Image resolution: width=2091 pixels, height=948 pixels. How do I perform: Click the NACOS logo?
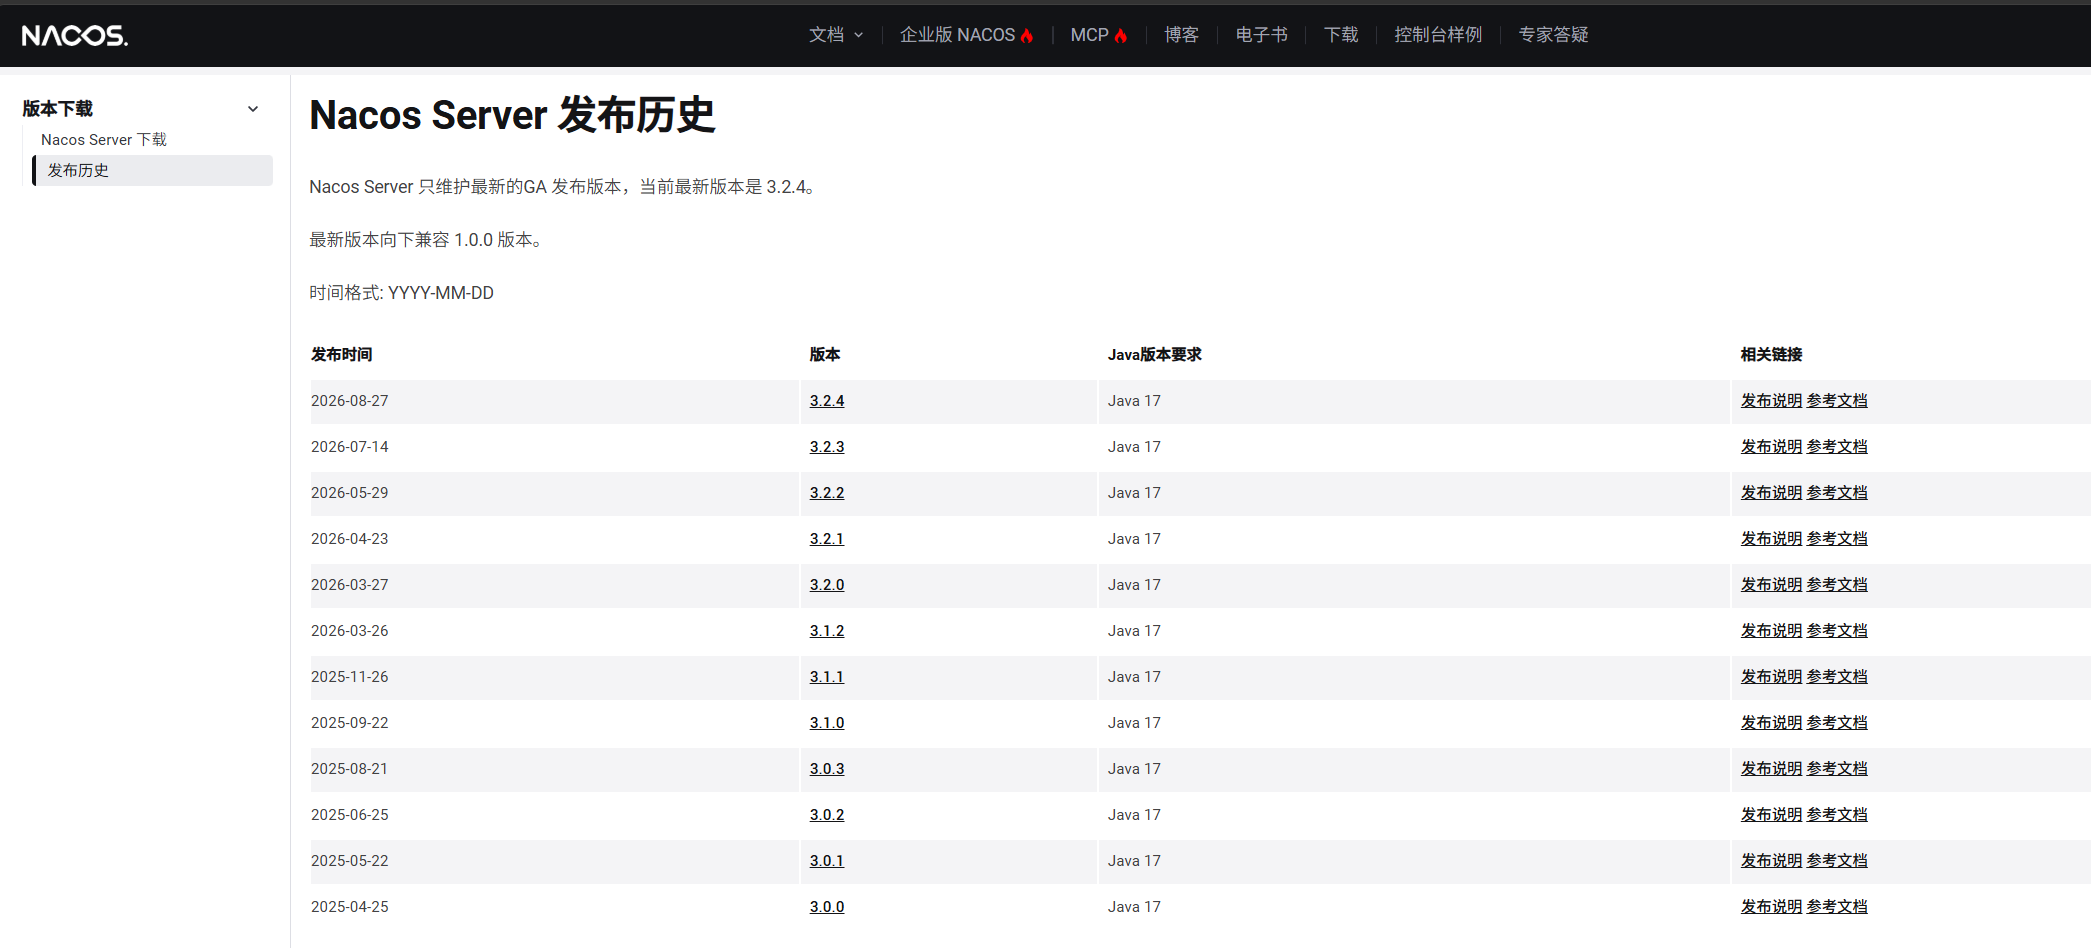click(75, 36)
